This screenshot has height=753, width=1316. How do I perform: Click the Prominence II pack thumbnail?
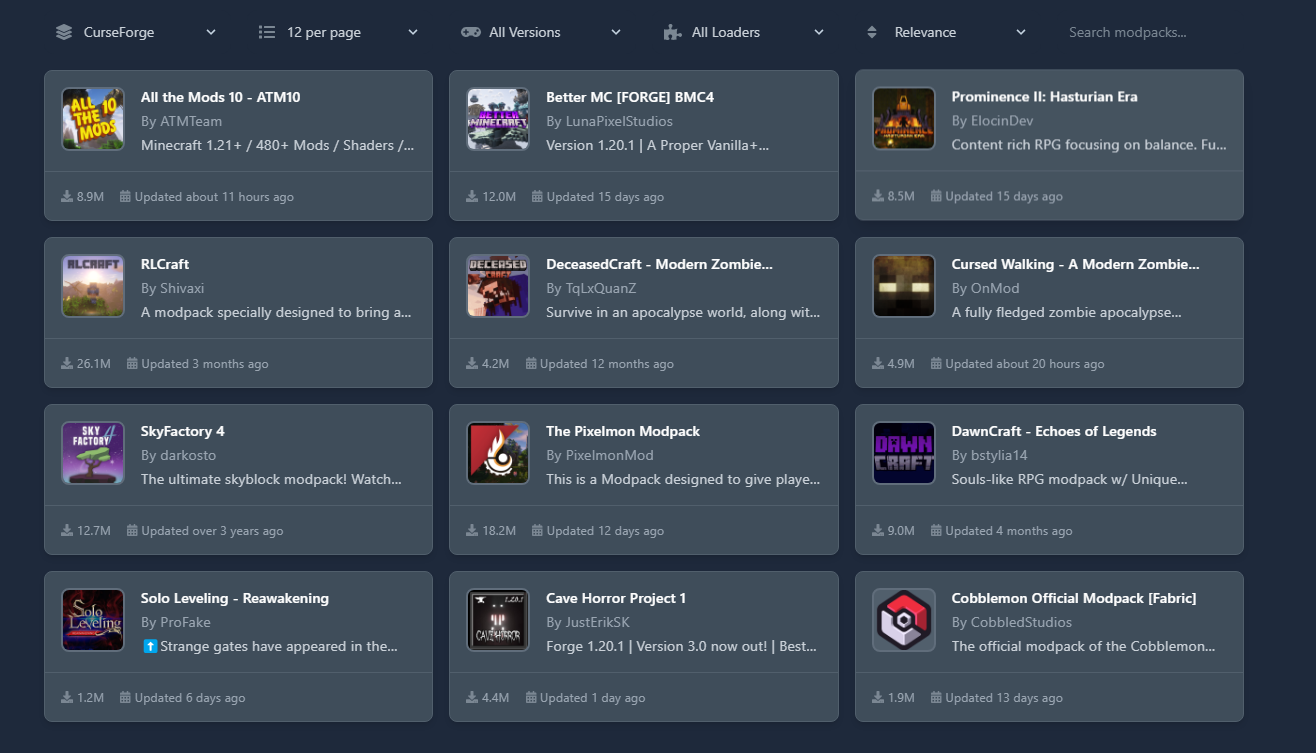click(x=904, y=119)
